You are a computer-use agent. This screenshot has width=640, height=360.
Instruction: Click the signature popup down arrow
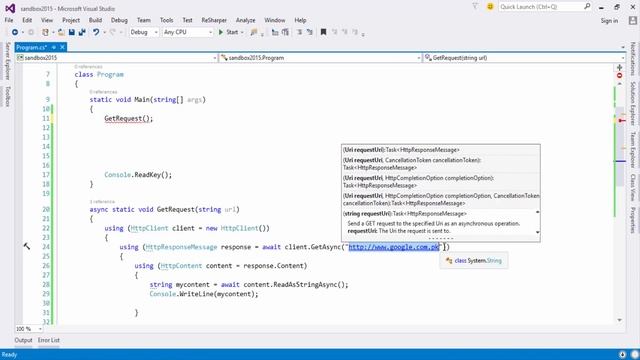538,232
